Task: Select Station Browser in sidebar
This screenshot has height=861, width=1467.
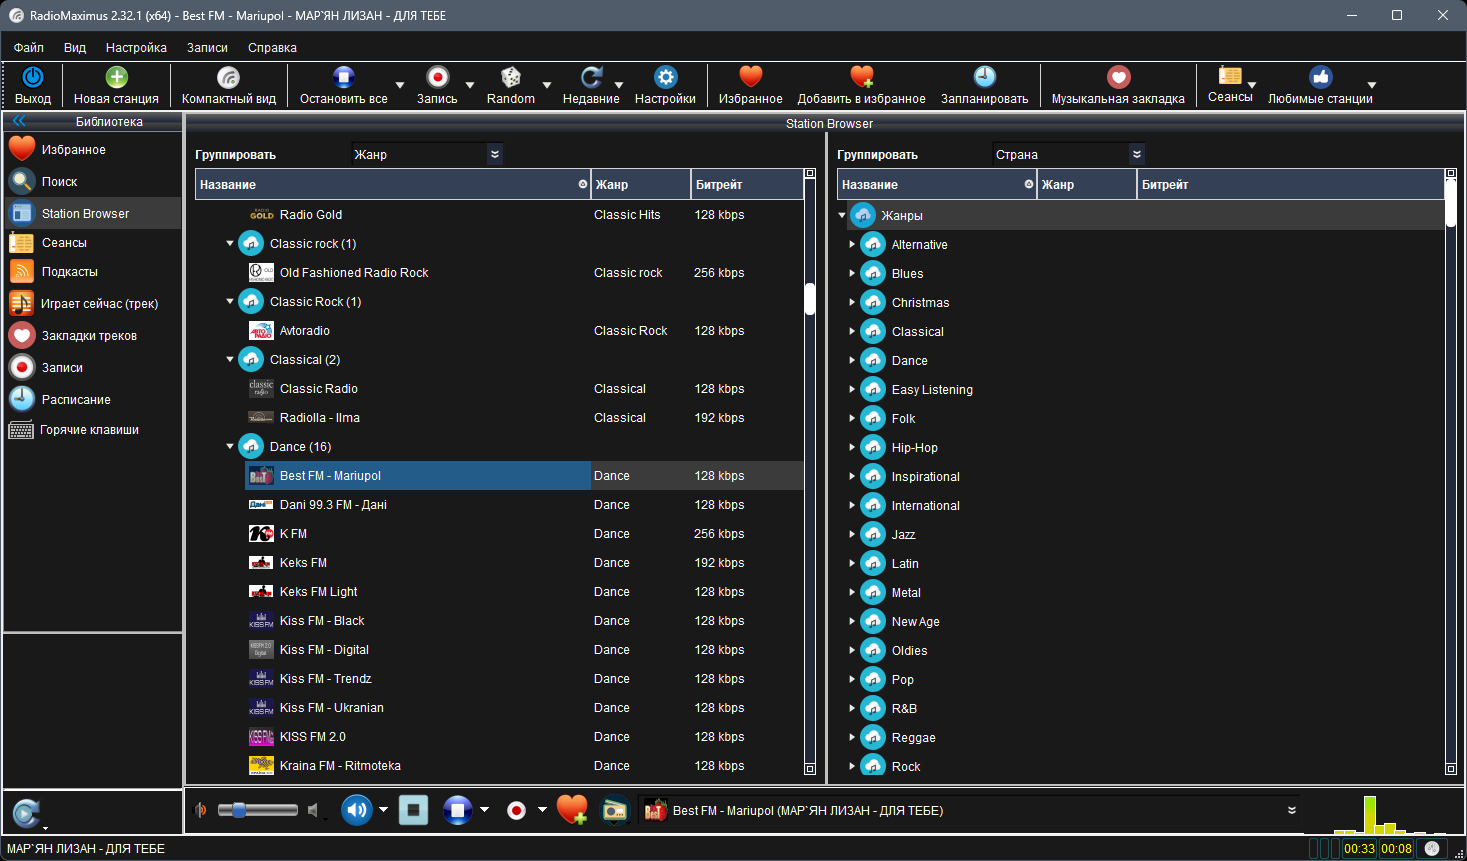Action: click(x=93, y=213)
